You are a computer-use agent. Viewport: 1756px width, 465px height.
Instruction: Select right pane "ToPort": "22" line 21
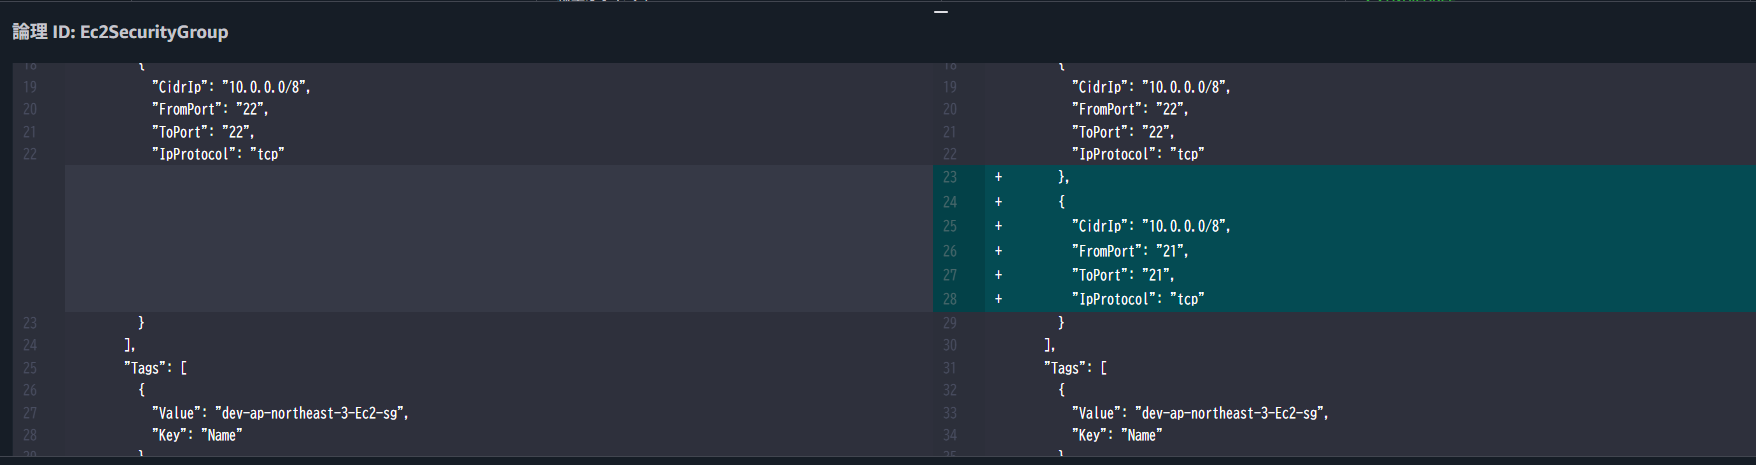[1123, 132]
